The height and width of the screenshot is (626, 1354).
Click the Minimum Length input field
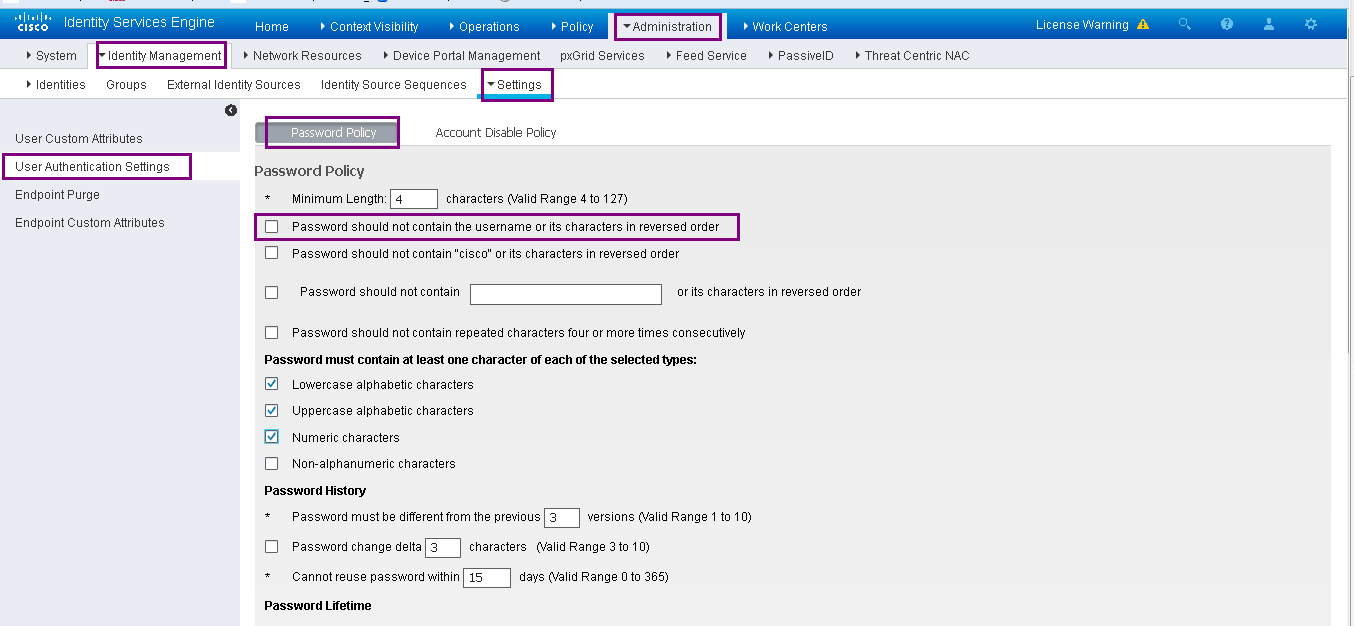[414, 198]
